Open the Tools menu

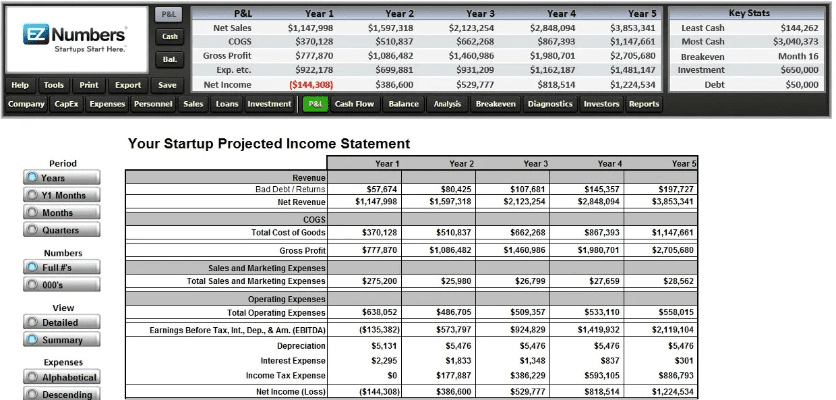(54, 85)
